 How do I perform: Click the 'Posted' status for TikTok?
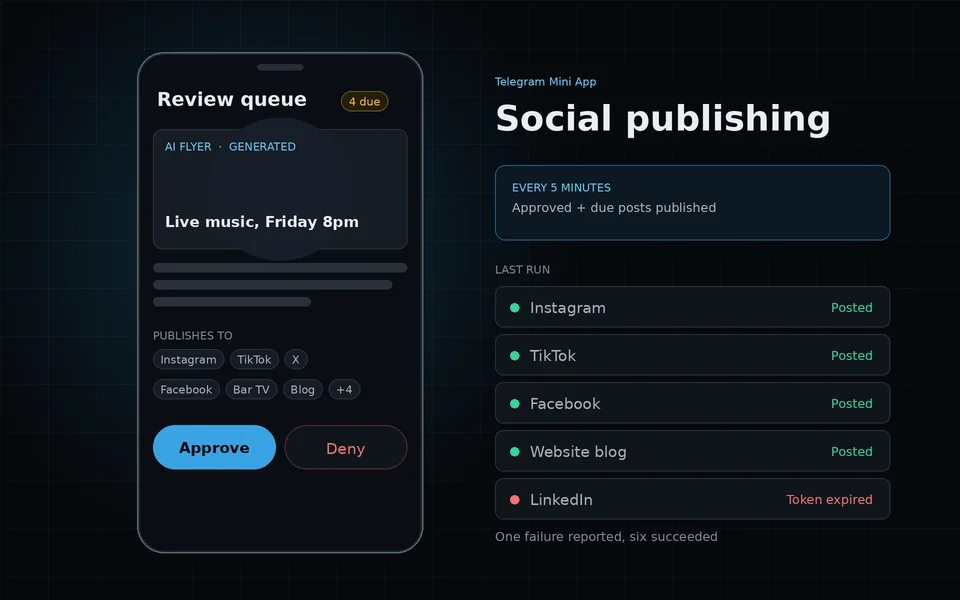point(852,356)
